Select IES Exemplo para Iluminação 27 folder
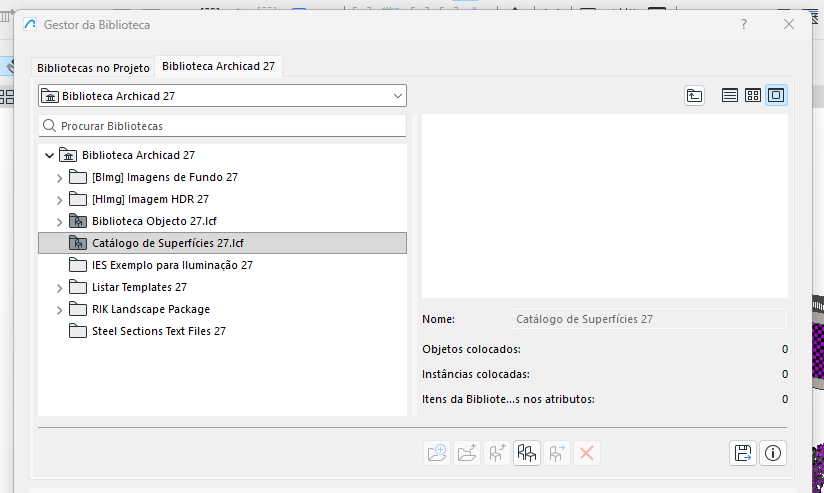The image size is (824, 493). pyautogui.click(x=222, y=265)
